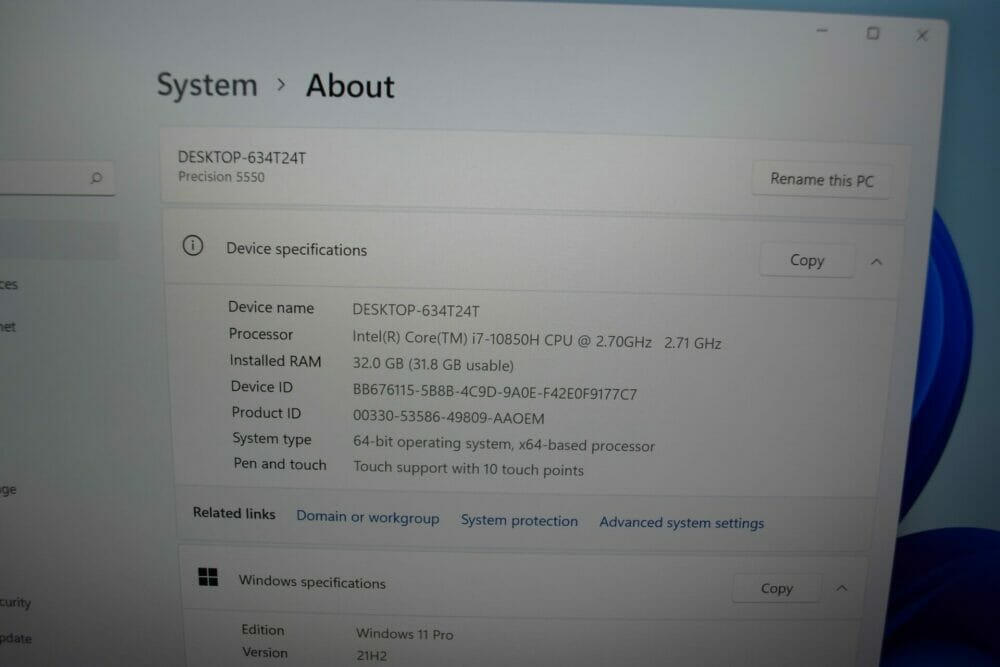Click the Device name label
This screenshot has width=1000, height=667.
(271, 307)
